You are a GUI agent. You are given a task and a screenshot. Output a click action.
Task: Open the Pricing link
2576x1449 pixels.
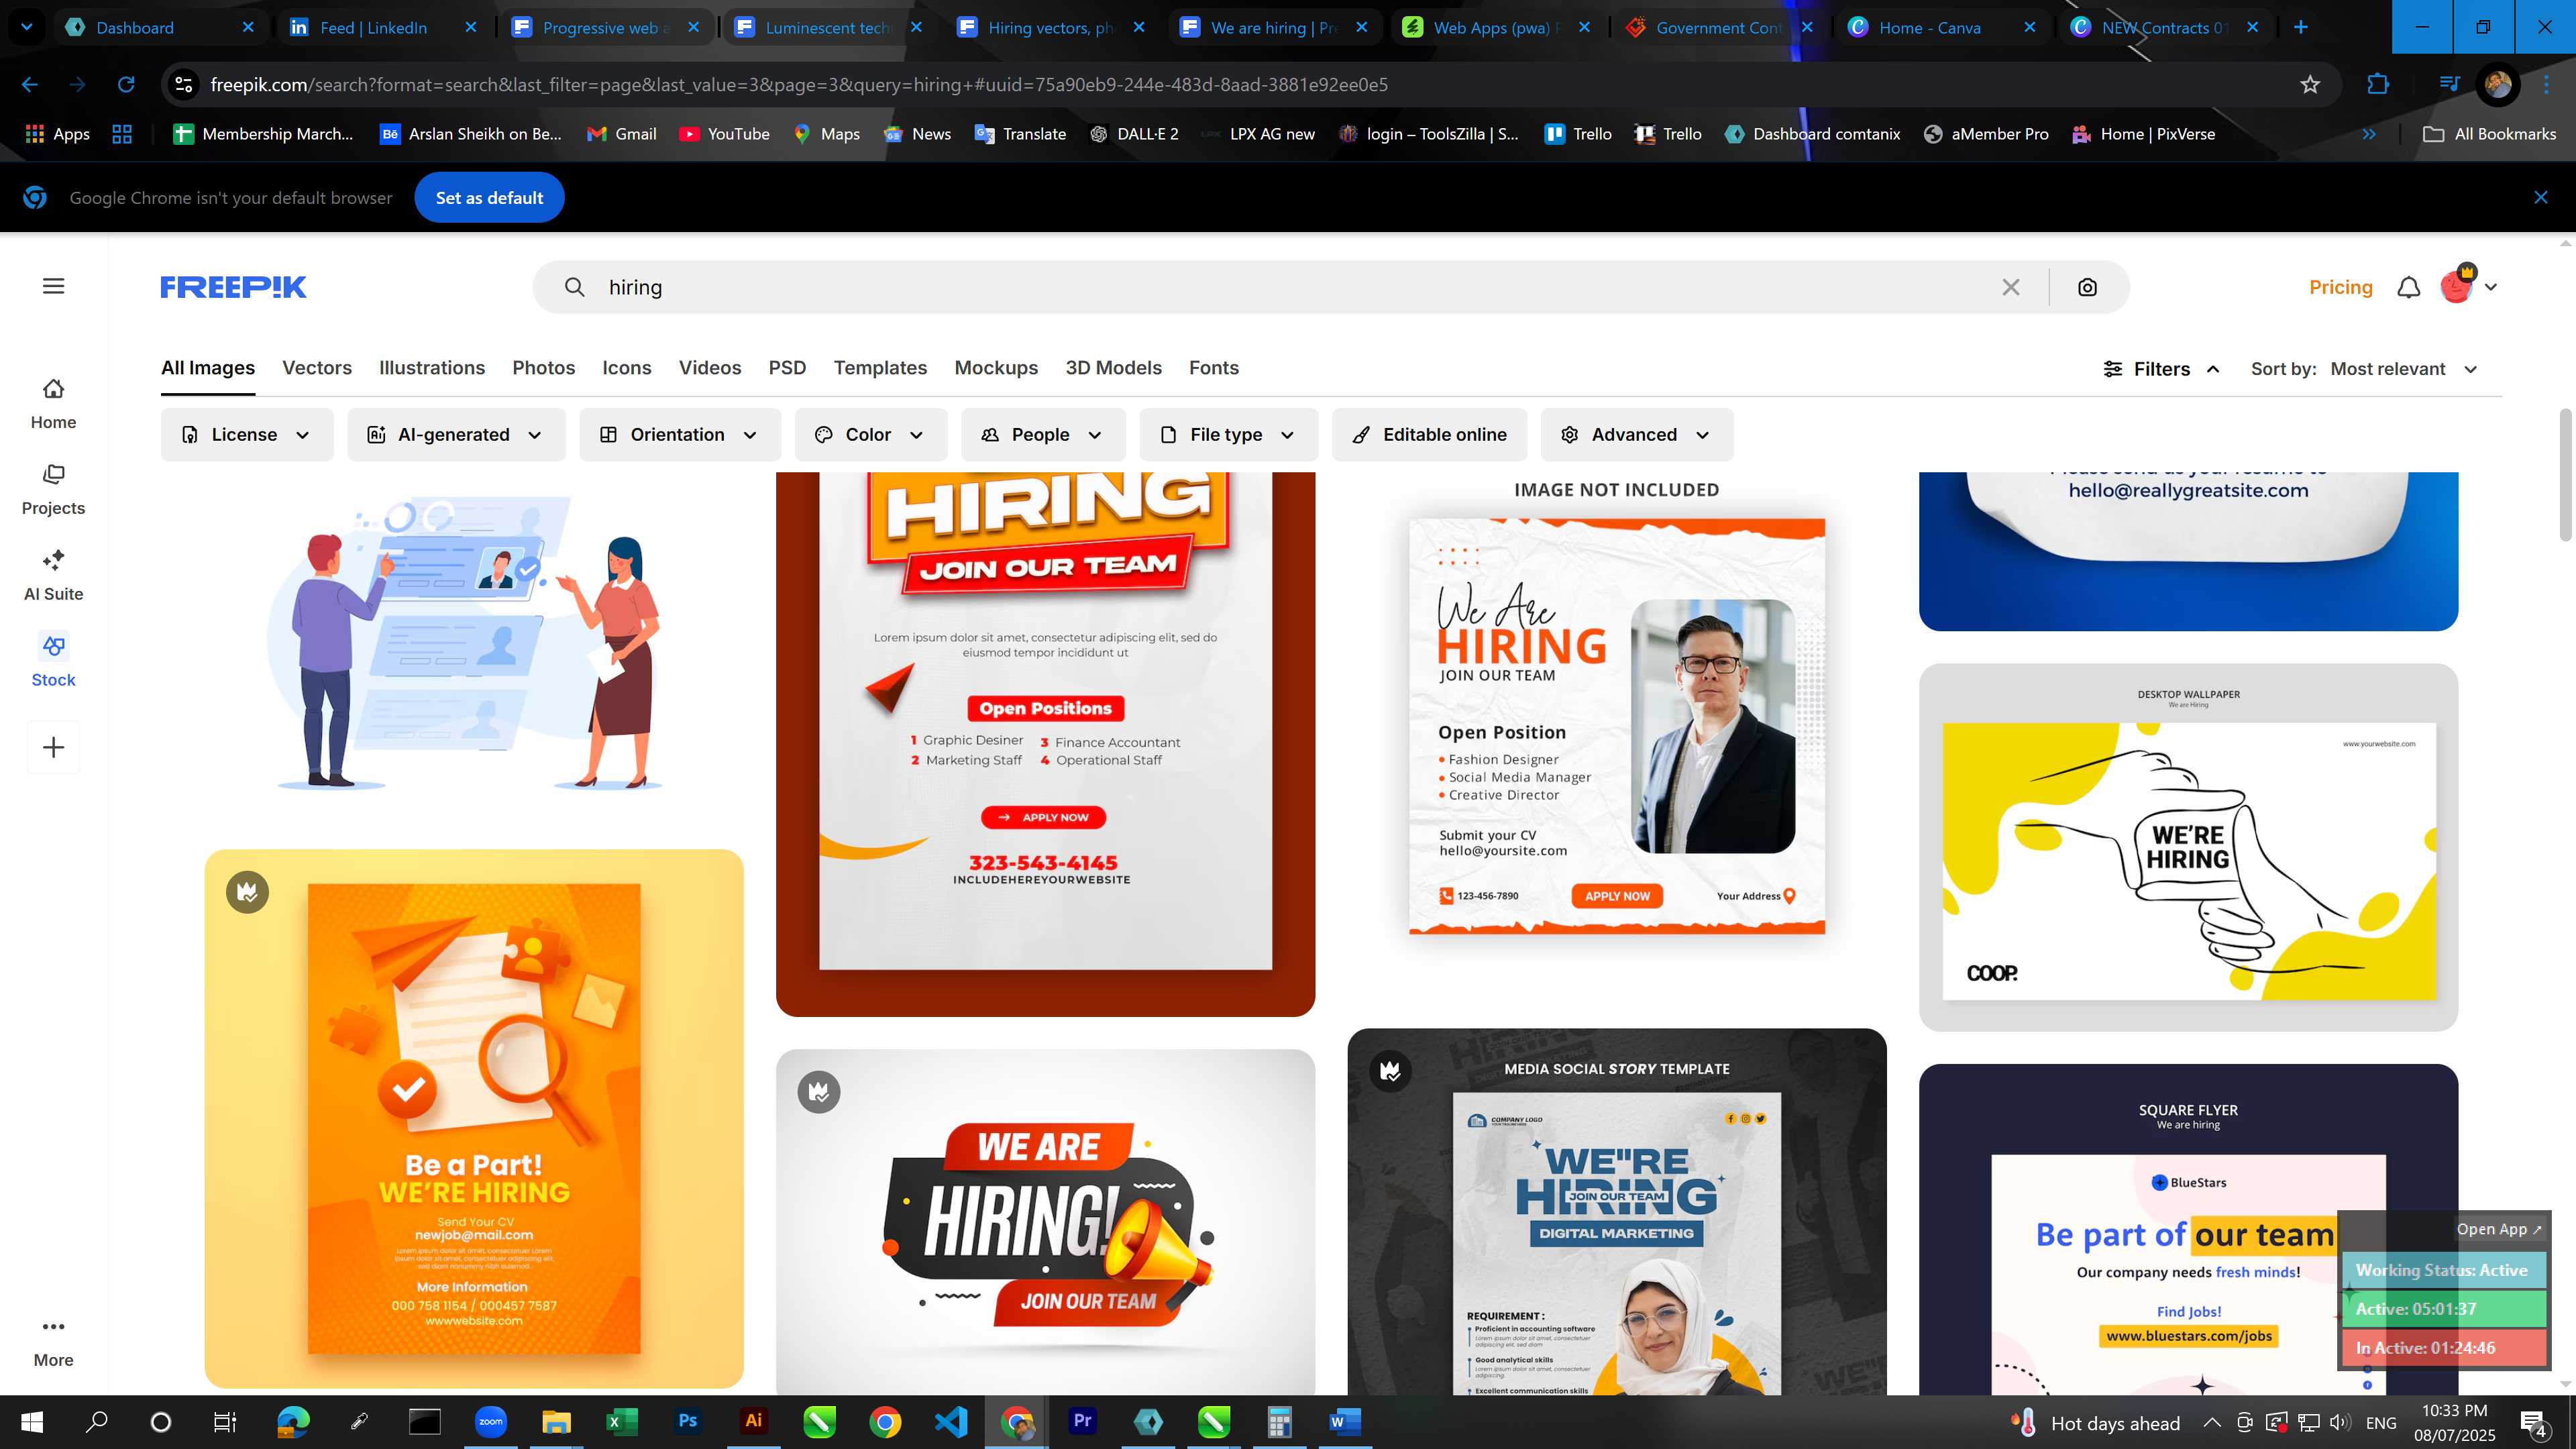click(x=2340, y=288)
